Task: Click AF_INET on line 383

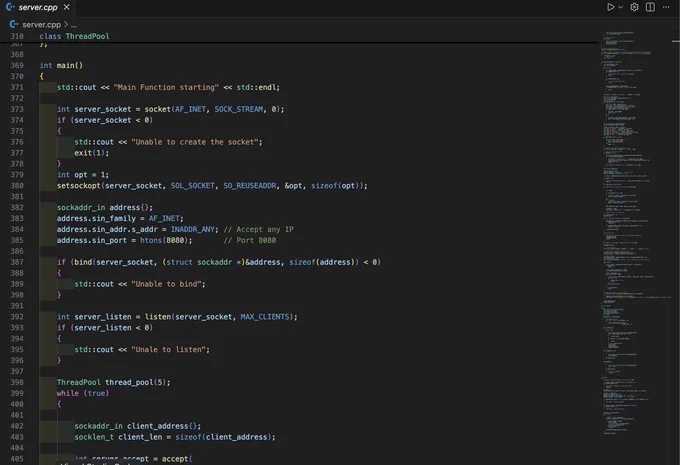Action: point(164,218)
